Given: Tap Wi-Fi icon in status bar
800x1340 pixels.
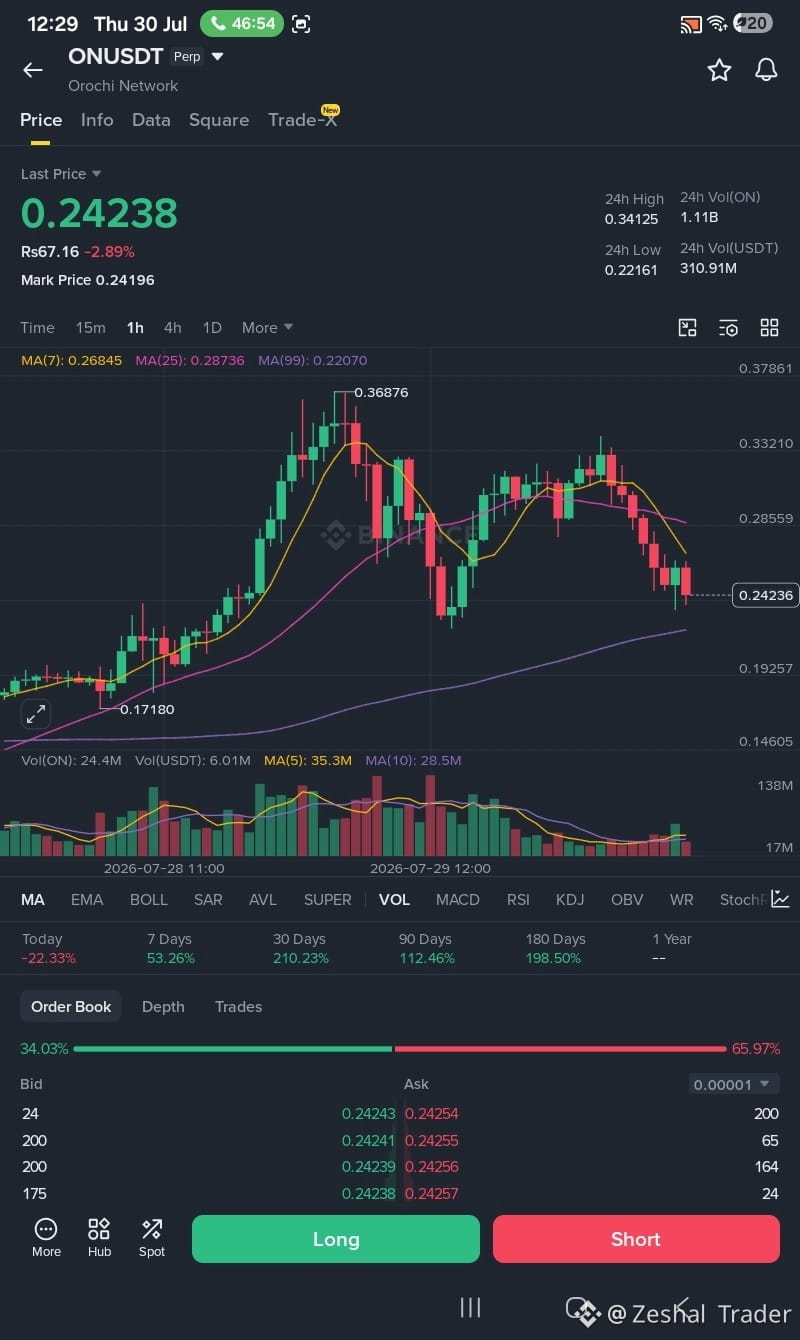Looking at the screenshot, I should point(717,24).
